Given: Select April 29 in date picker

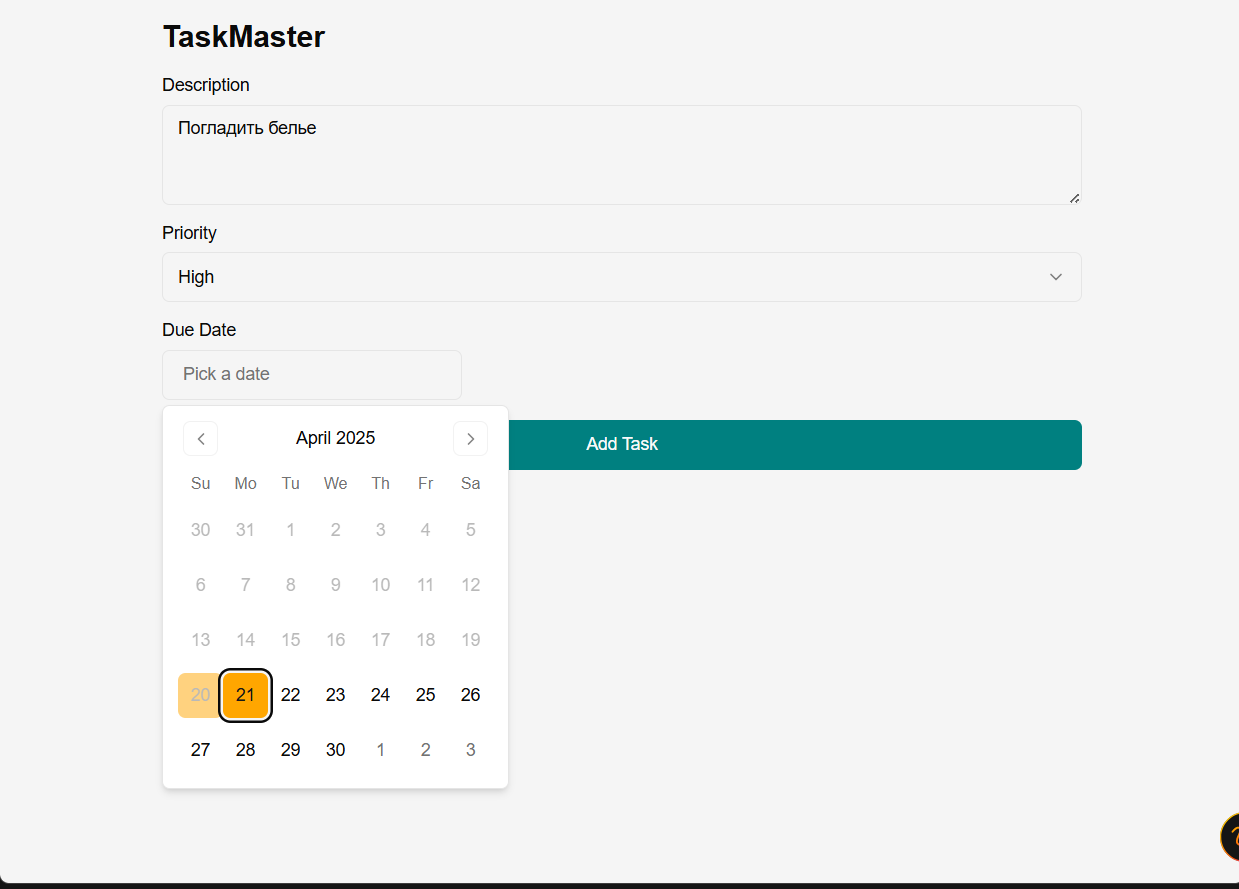Looking at the screenshot, I should (x=290, y=750).
